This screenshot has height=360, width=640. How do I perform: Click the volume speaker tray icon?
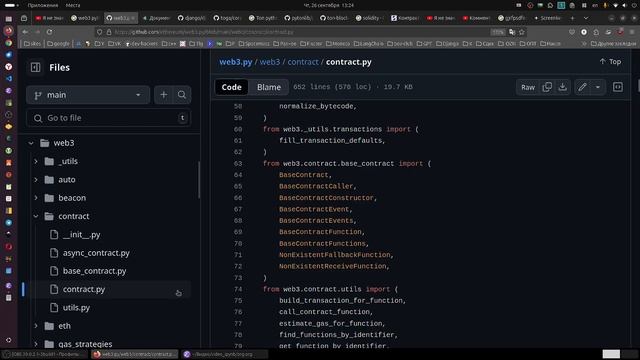[x=625, y=5]
